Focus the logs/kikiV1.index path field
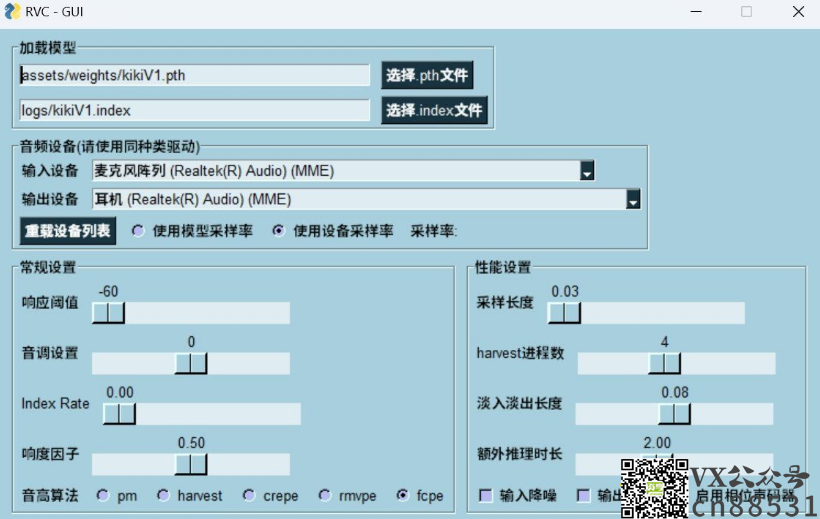The height and width of the screenshot is (519, 820). tap(195, 110)
